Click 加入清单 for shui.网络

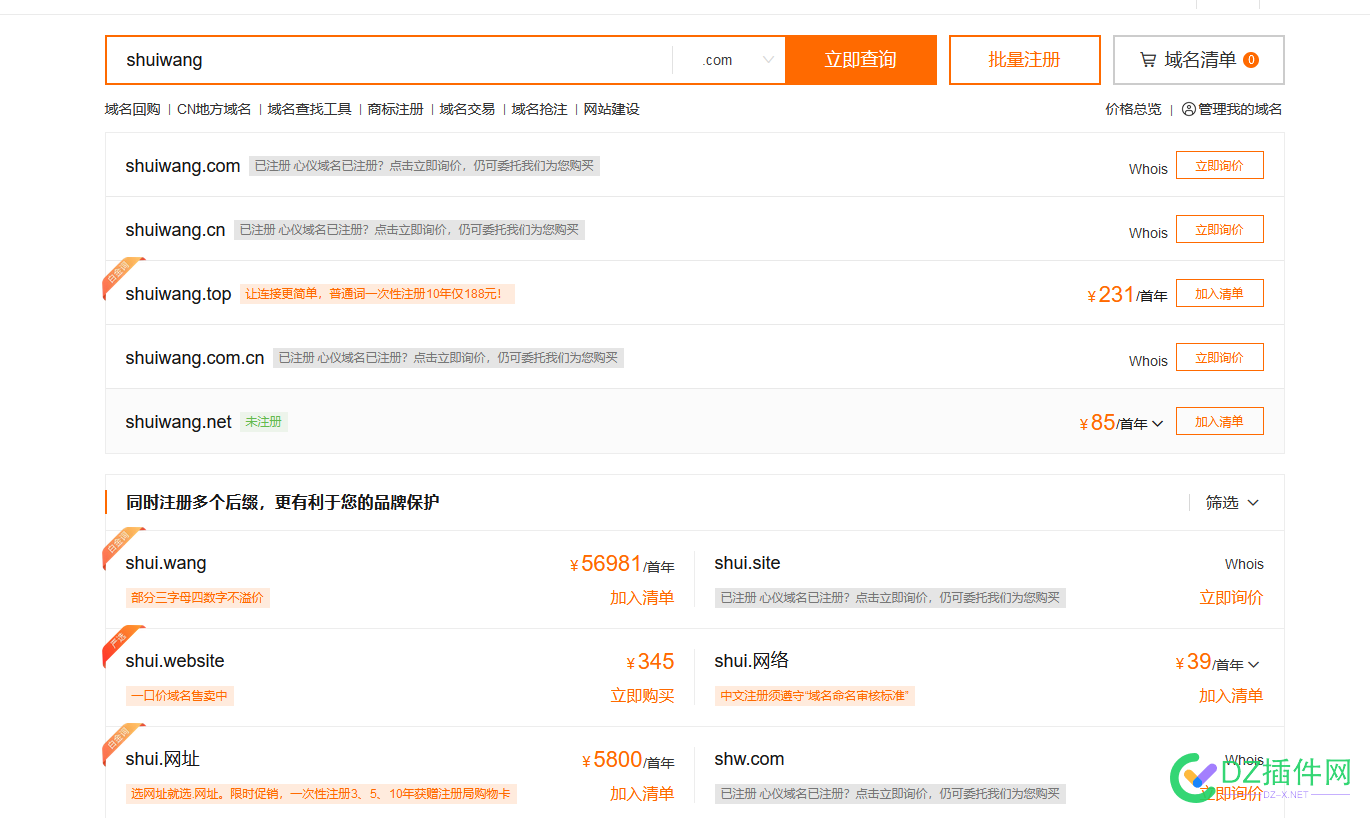click(x=1231, y=696)
